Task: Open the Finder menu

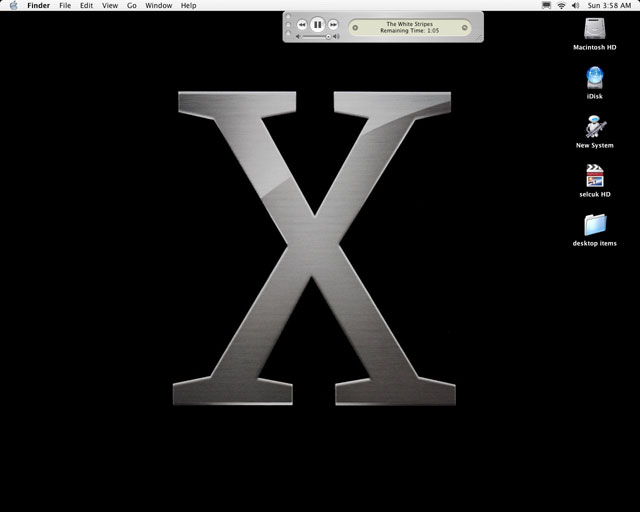Action: pos(38,5)
